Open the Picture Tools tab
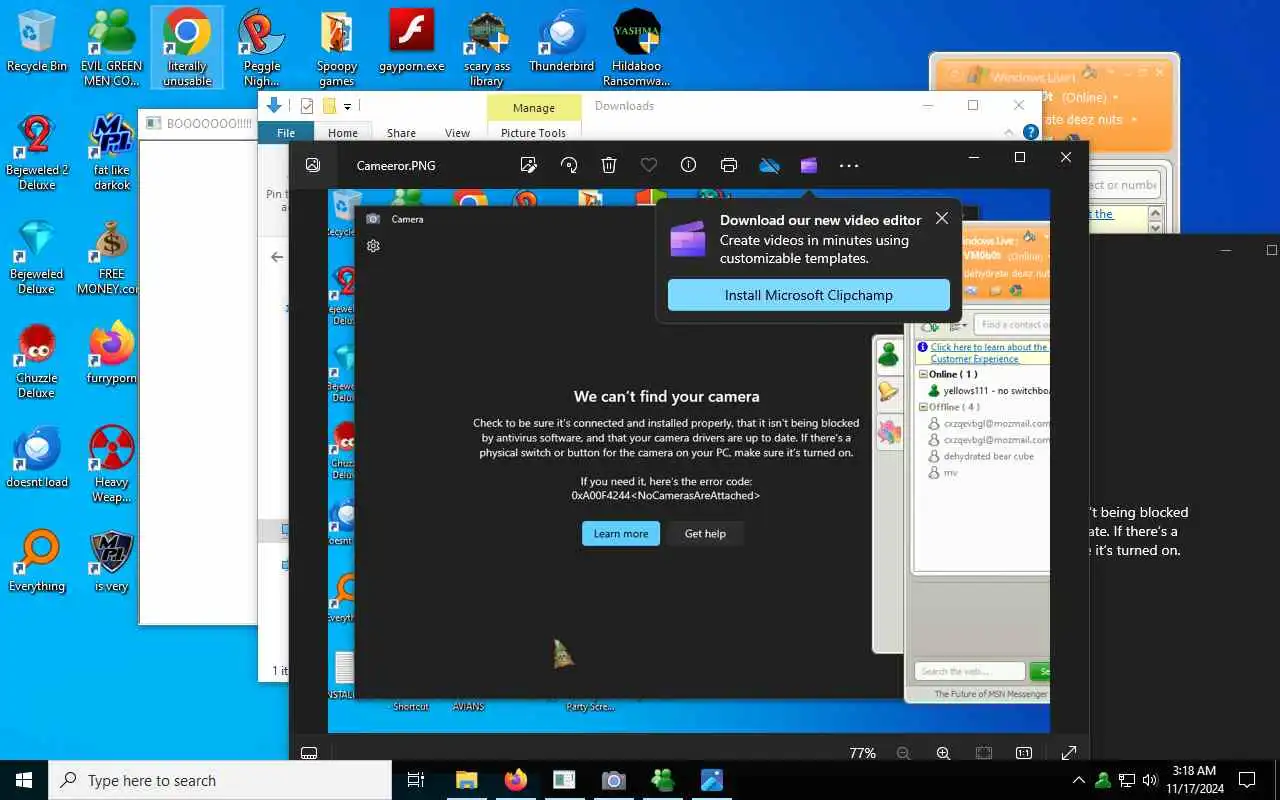The image size is (1280, 800). 534,132
